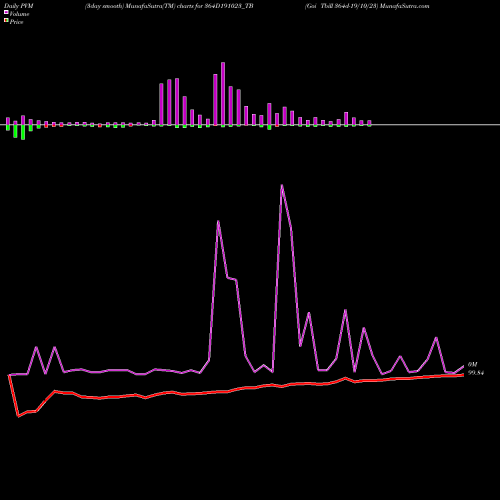Click the highest peak of the magenta line
Screen dimensions: 500x500
282,185
